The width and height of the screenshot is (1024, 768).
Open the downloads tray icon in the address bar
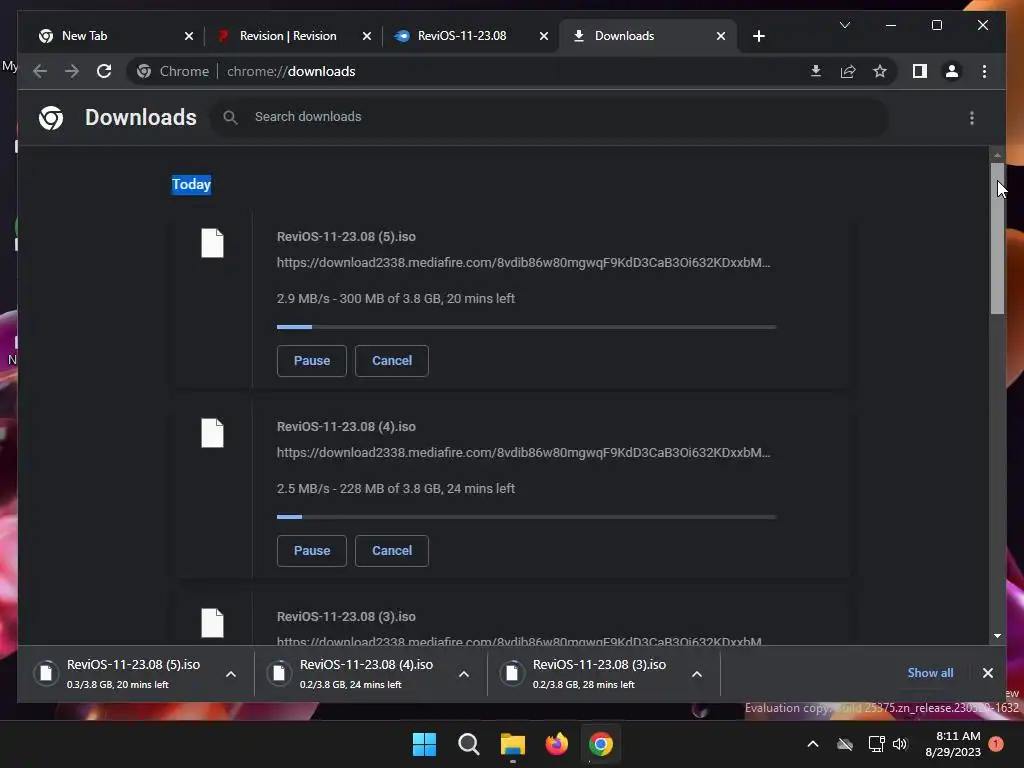pos(816,71)
